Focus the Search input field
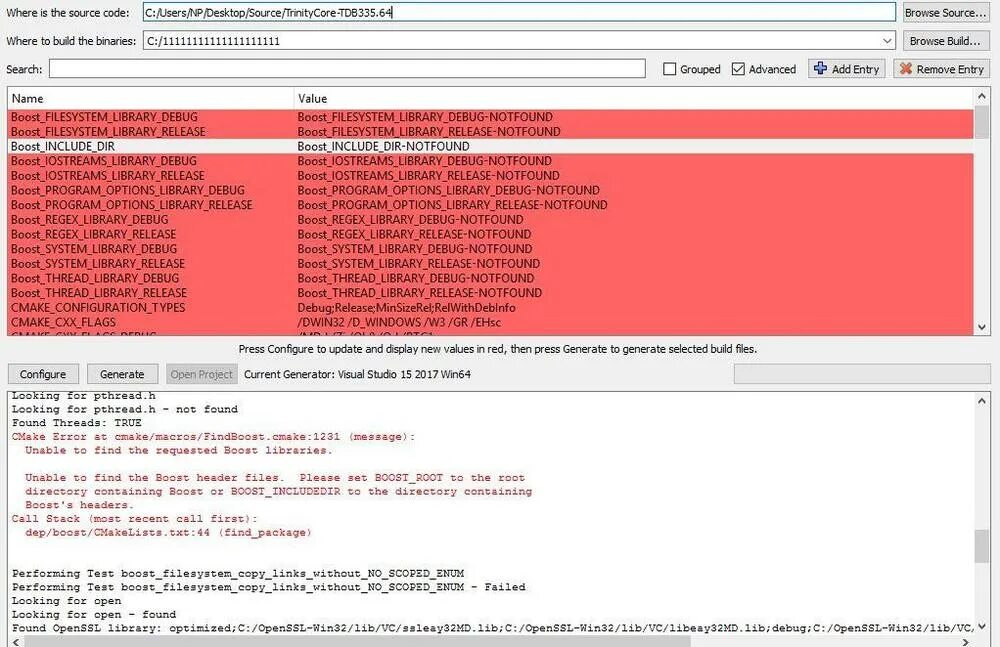Image resolution: width=1000 pixels, height=647 pixels. 347,69
